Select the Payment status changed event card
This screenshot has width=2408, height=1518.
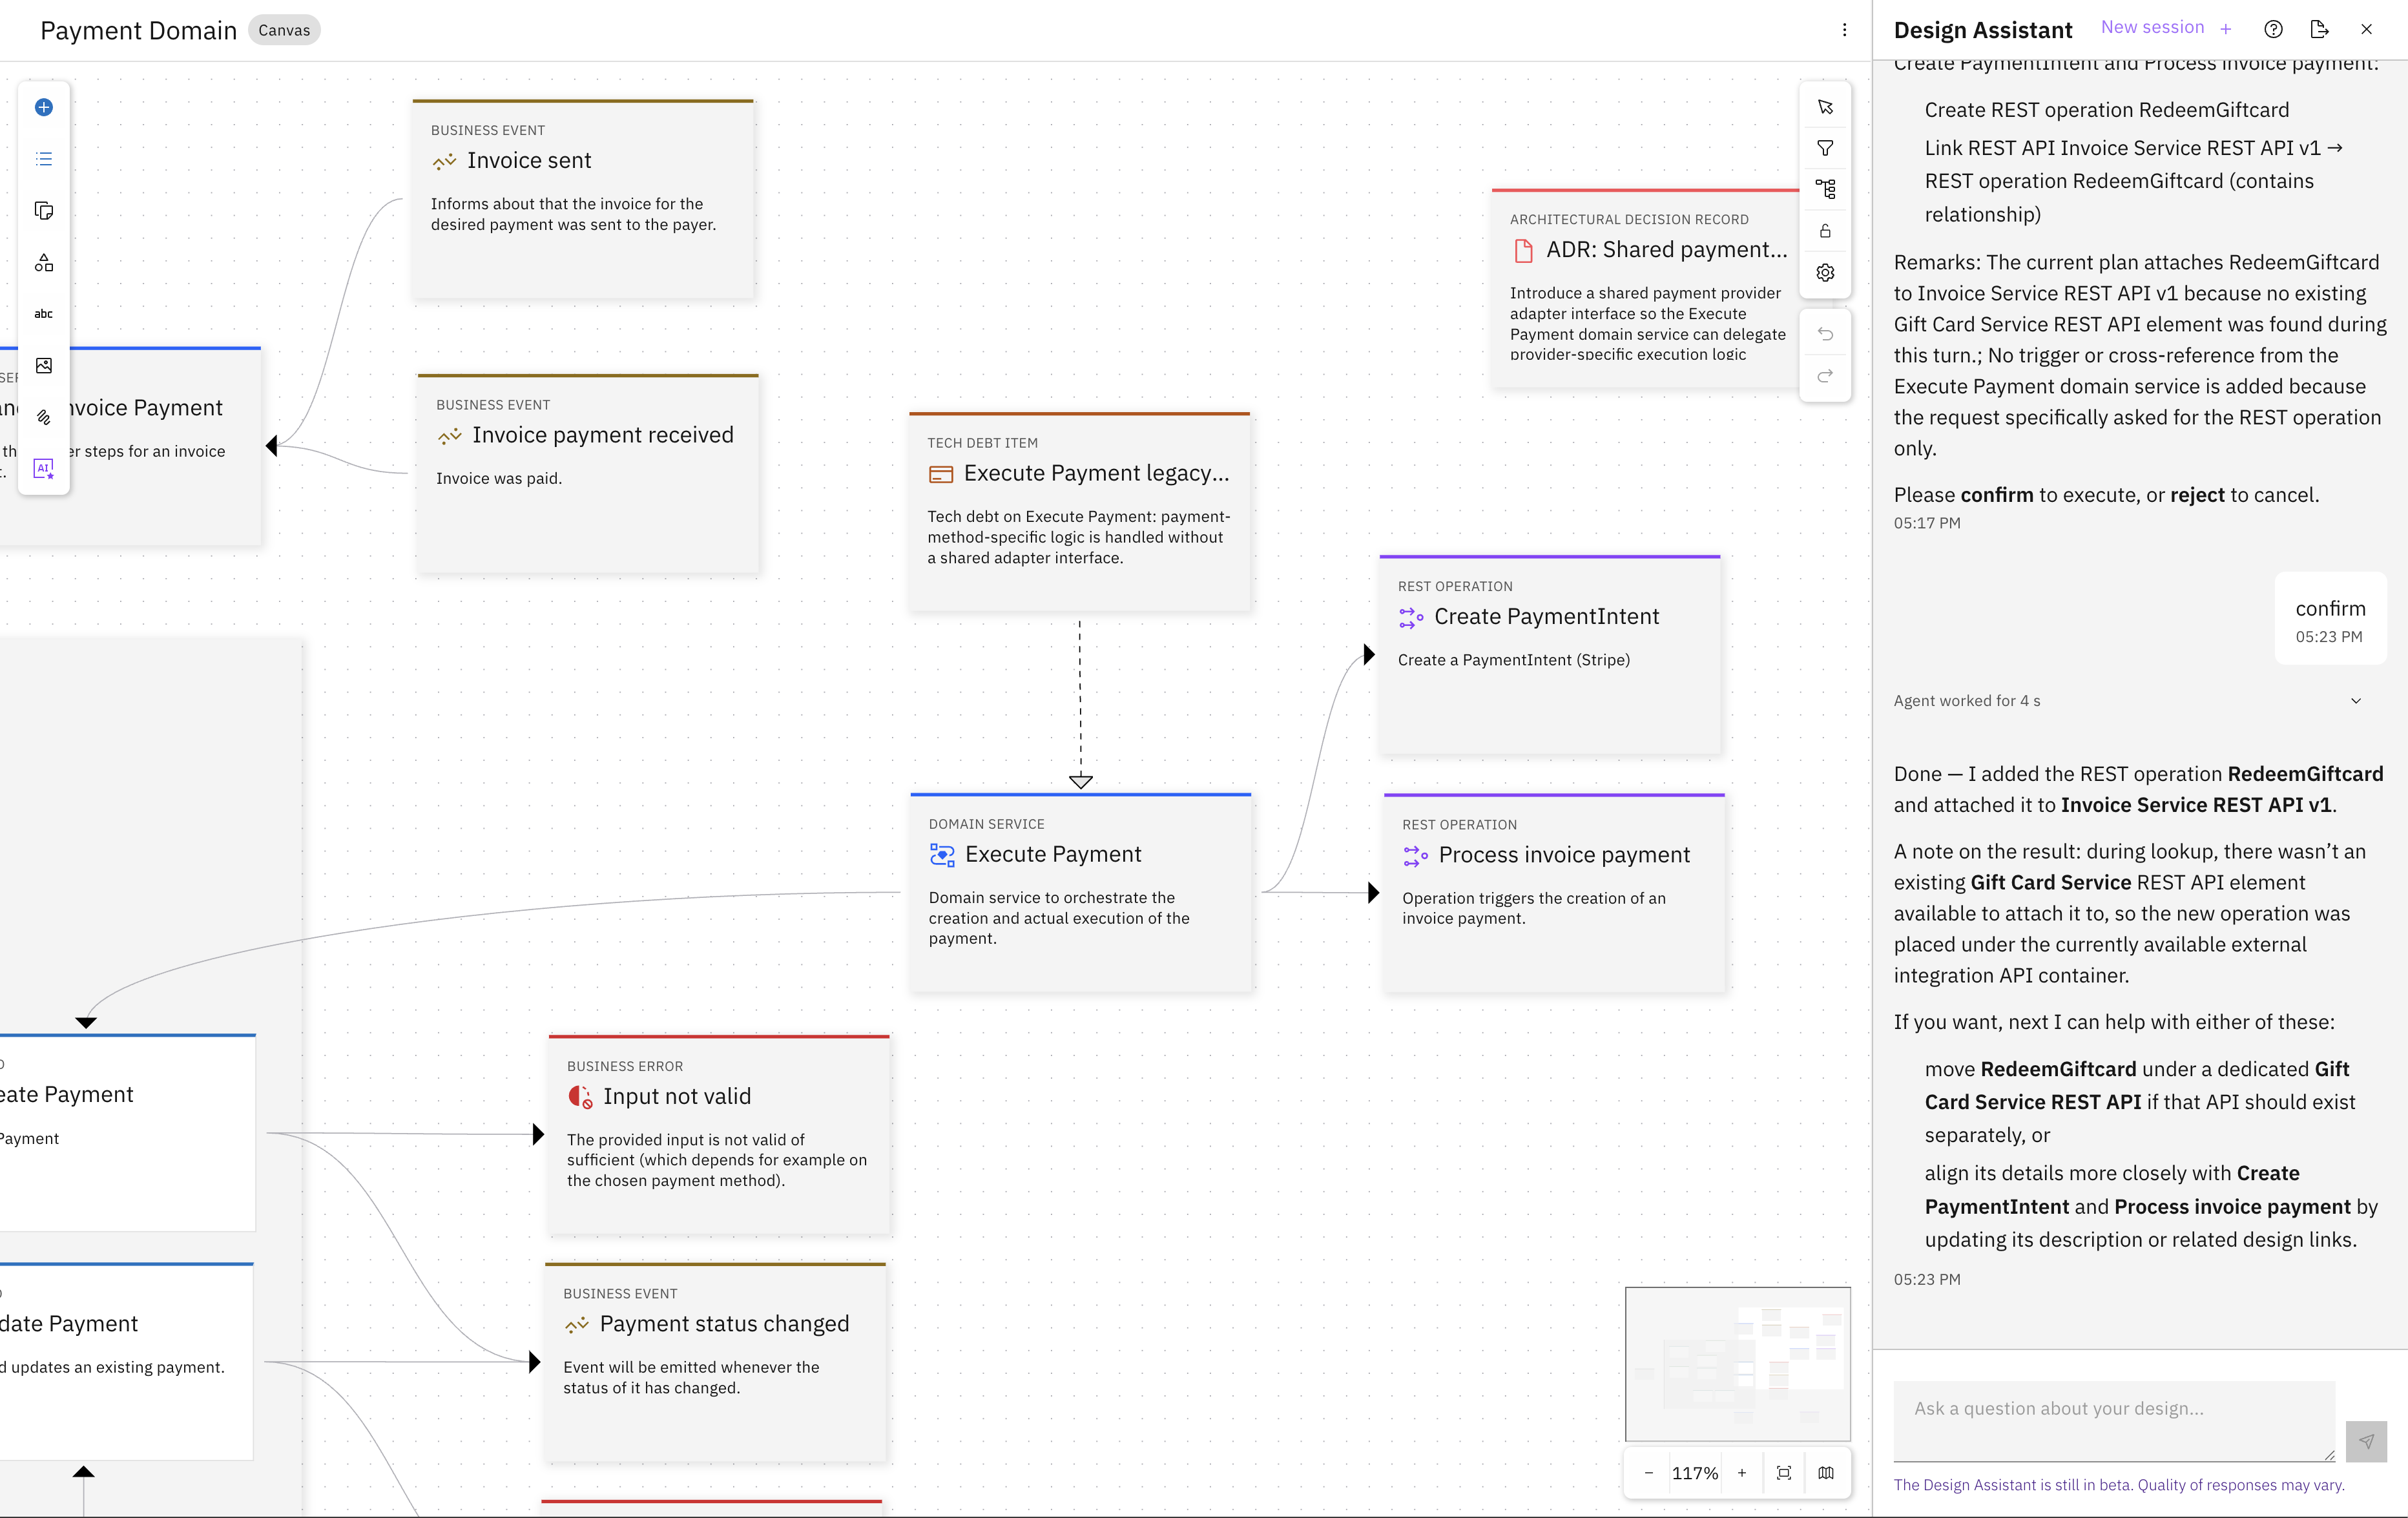715,1363
